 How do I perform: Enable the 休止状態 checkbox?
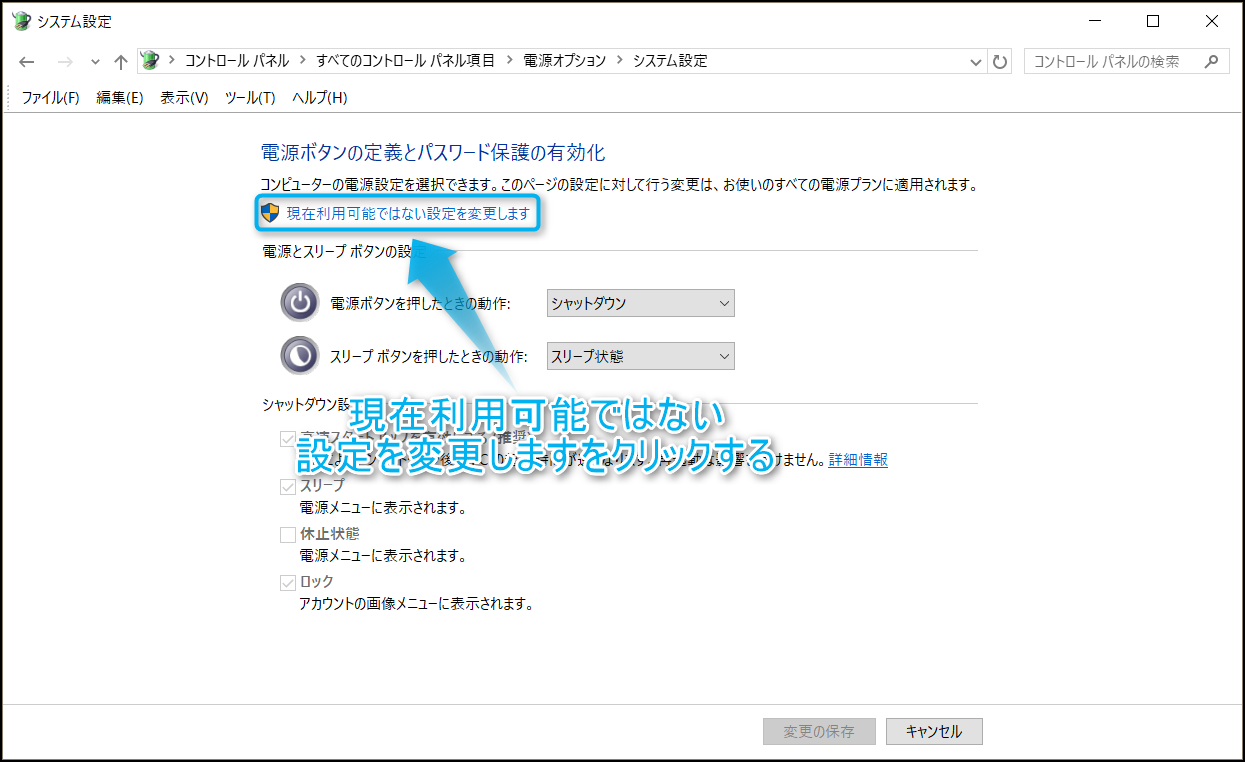[x=288, y=534]
